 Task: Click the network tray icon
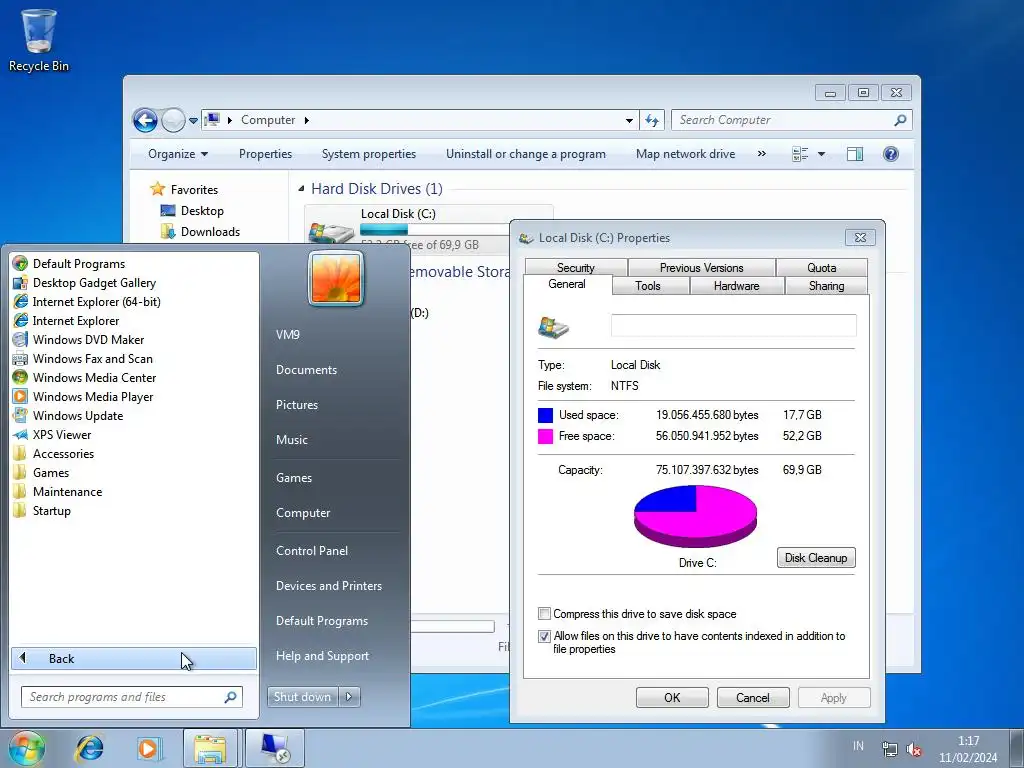[889, 749]
